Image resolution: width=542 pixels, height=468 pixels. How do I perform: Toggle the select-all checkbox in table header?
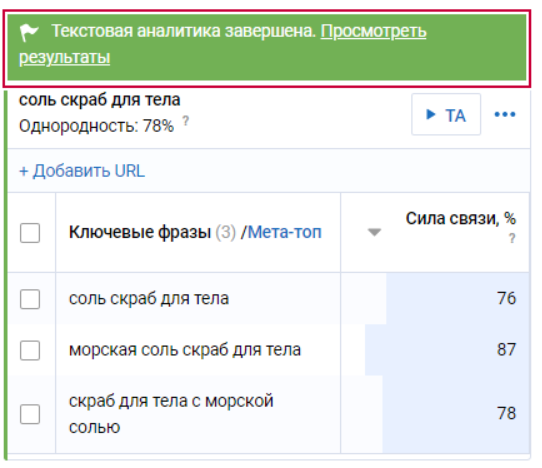[x=30, y=233]
